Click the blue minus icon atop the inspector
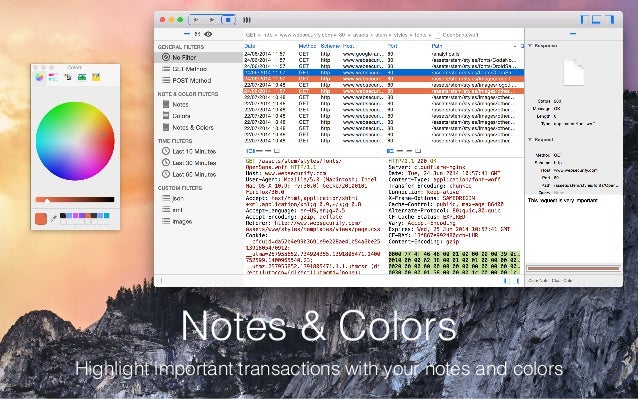This screenshot has height=399, width=638. pos(573,34)
